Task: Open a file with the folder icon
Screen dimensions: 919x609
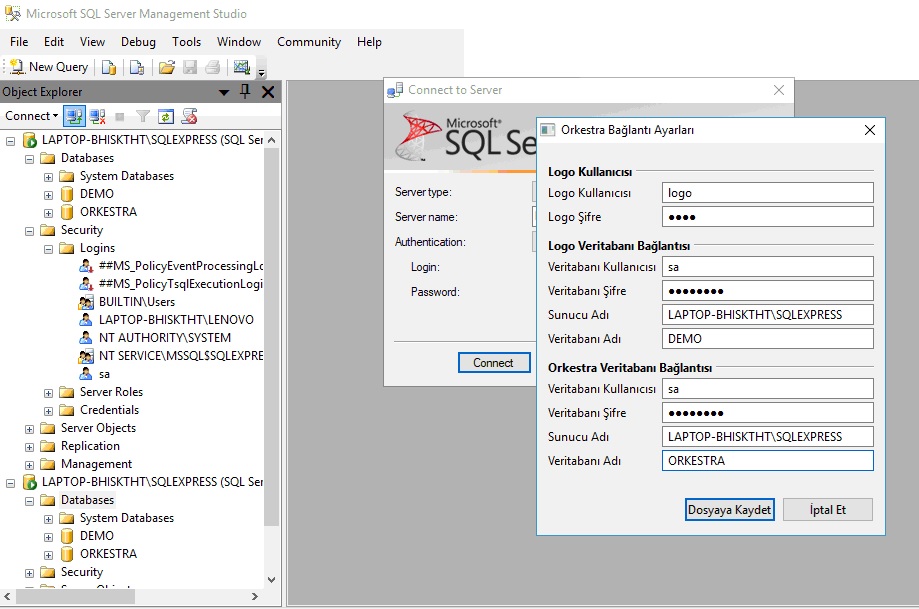Action: point(167,67)
